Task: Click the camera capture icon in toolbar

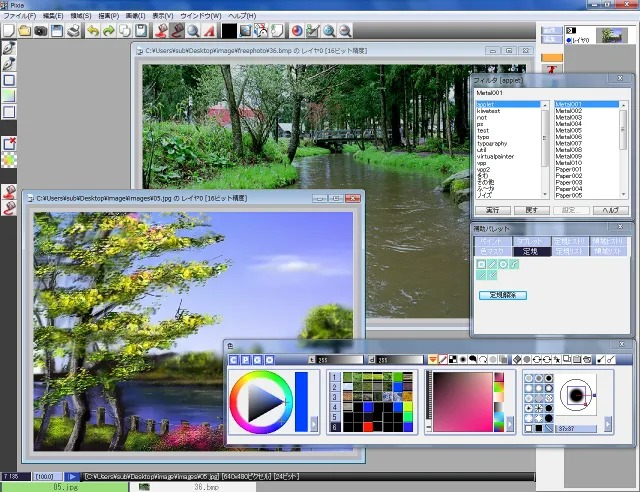Action: tap(41, 31)
